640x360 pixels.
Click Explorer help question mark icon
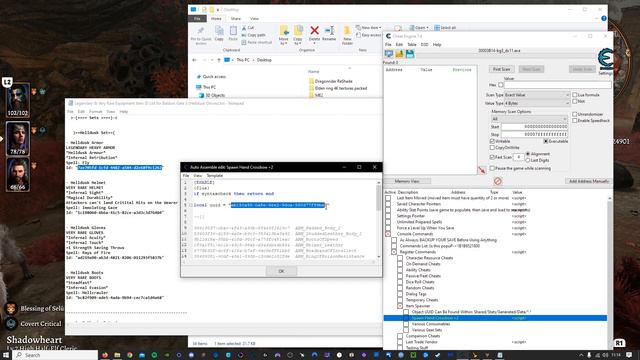pyautogui.click(x=604, y=18)
